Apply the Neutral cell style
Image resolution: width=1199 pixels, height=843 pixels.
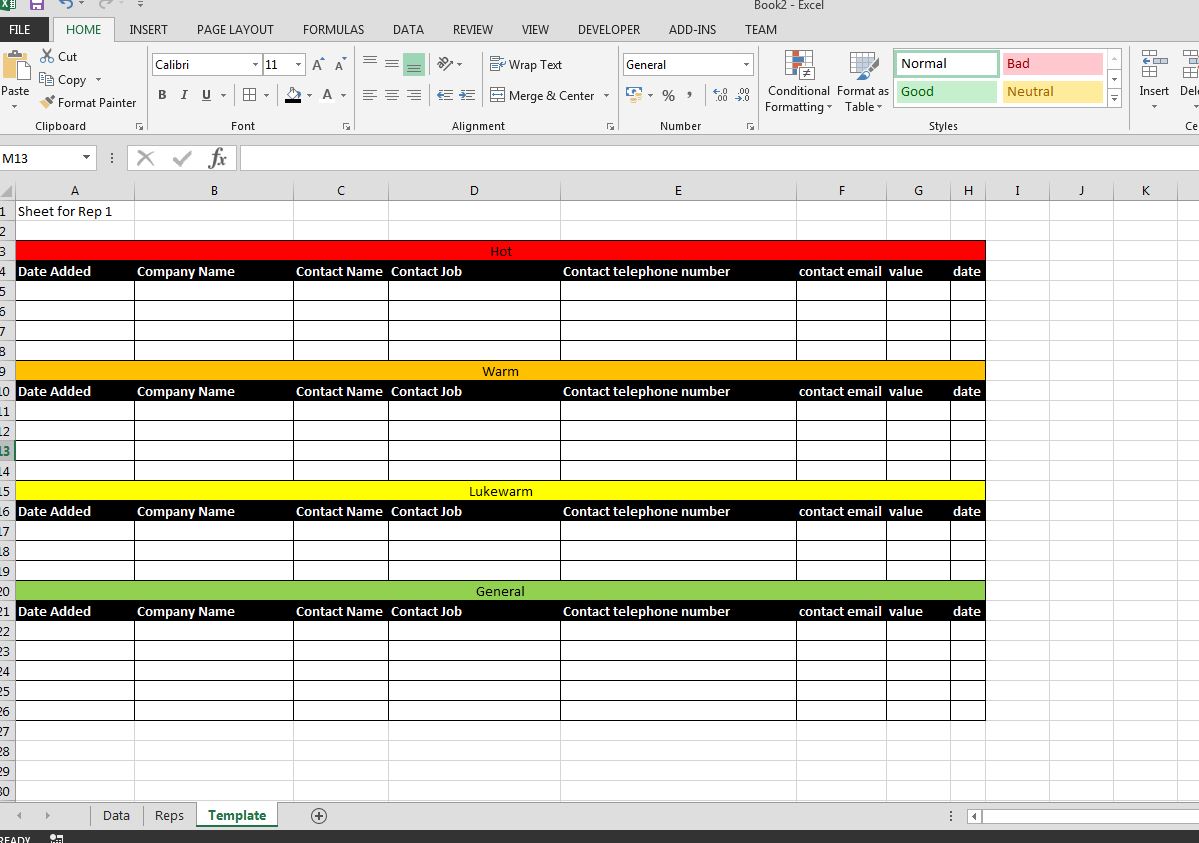click(x=1052, y=92)
